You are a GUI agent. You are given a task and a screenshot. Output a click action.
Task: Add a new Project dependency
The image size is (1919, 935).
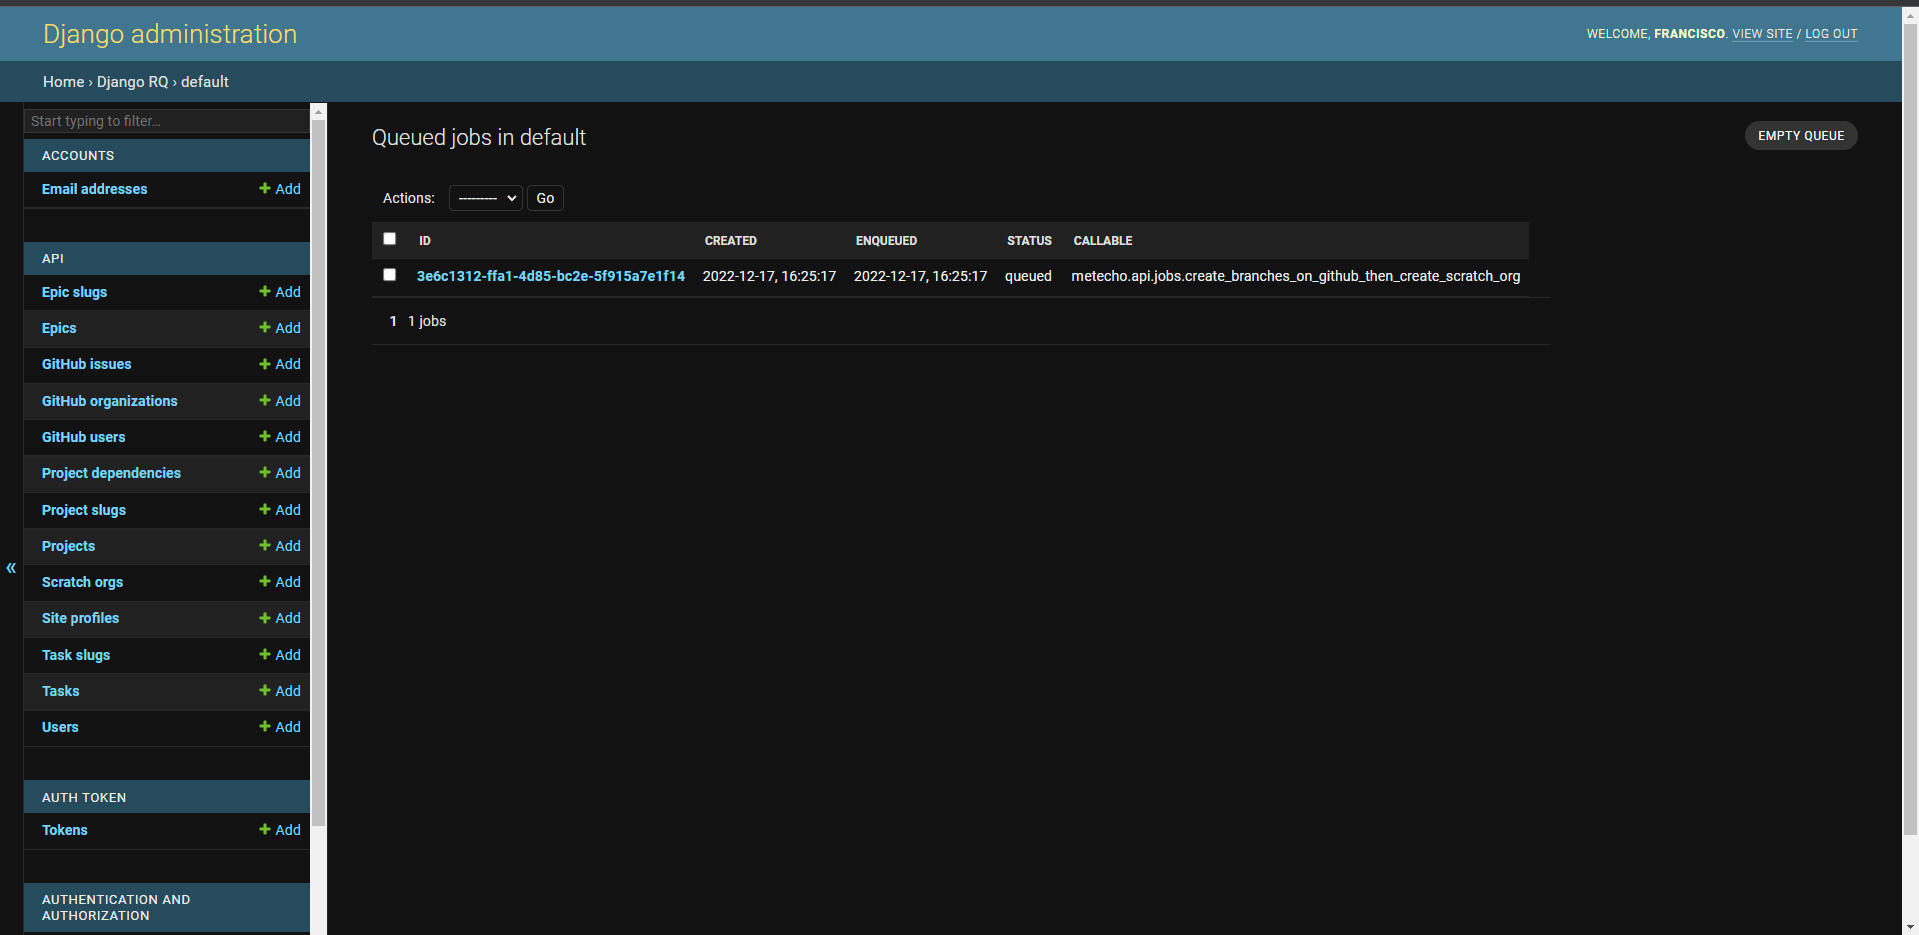[x=280, y=473]
